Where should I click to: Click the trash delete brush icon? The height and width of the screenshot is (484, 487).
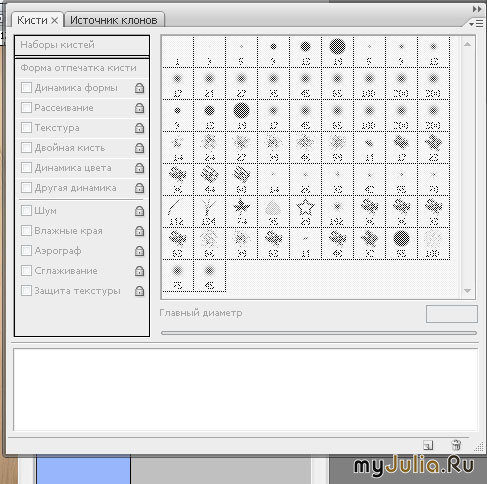click(x=456, y=445)
